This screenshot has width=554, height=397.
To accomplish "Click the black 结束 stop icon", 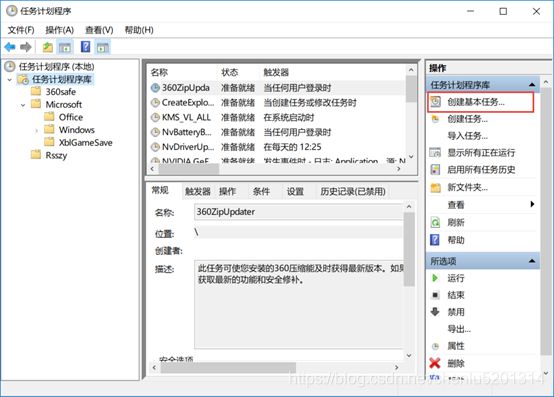I will click(435, 295).
